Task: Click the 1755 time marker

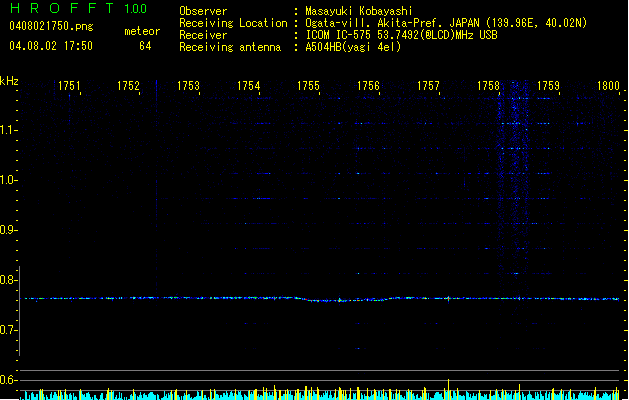Action: (308, 86)
